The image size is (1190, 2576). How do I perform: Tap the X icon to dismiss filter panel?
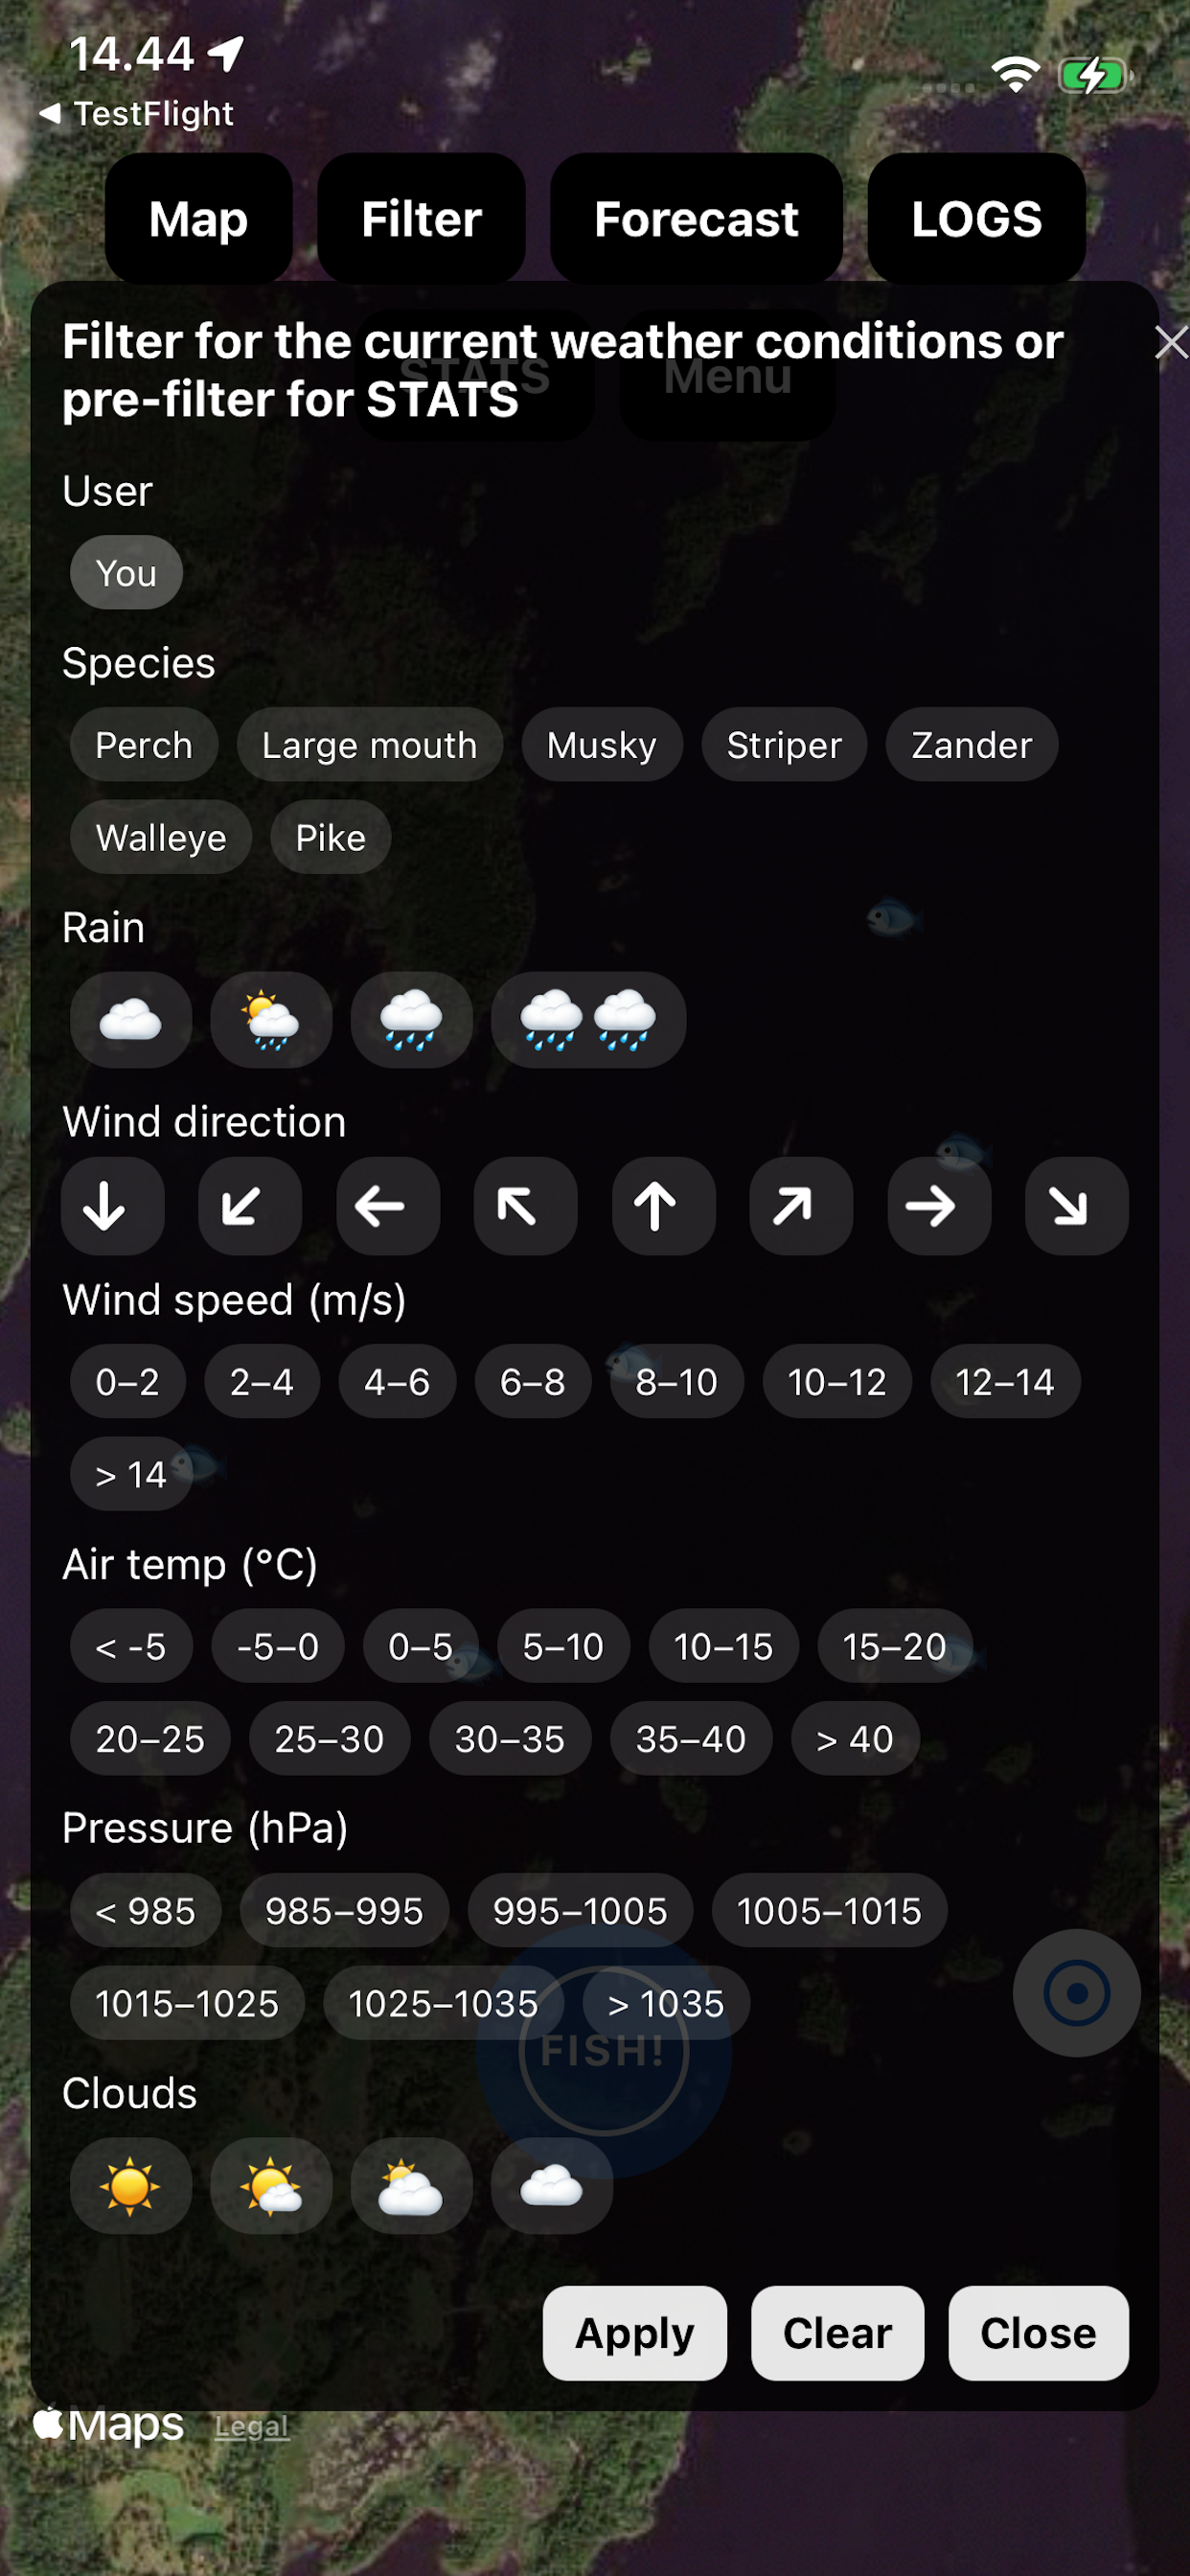(1172, 342)
